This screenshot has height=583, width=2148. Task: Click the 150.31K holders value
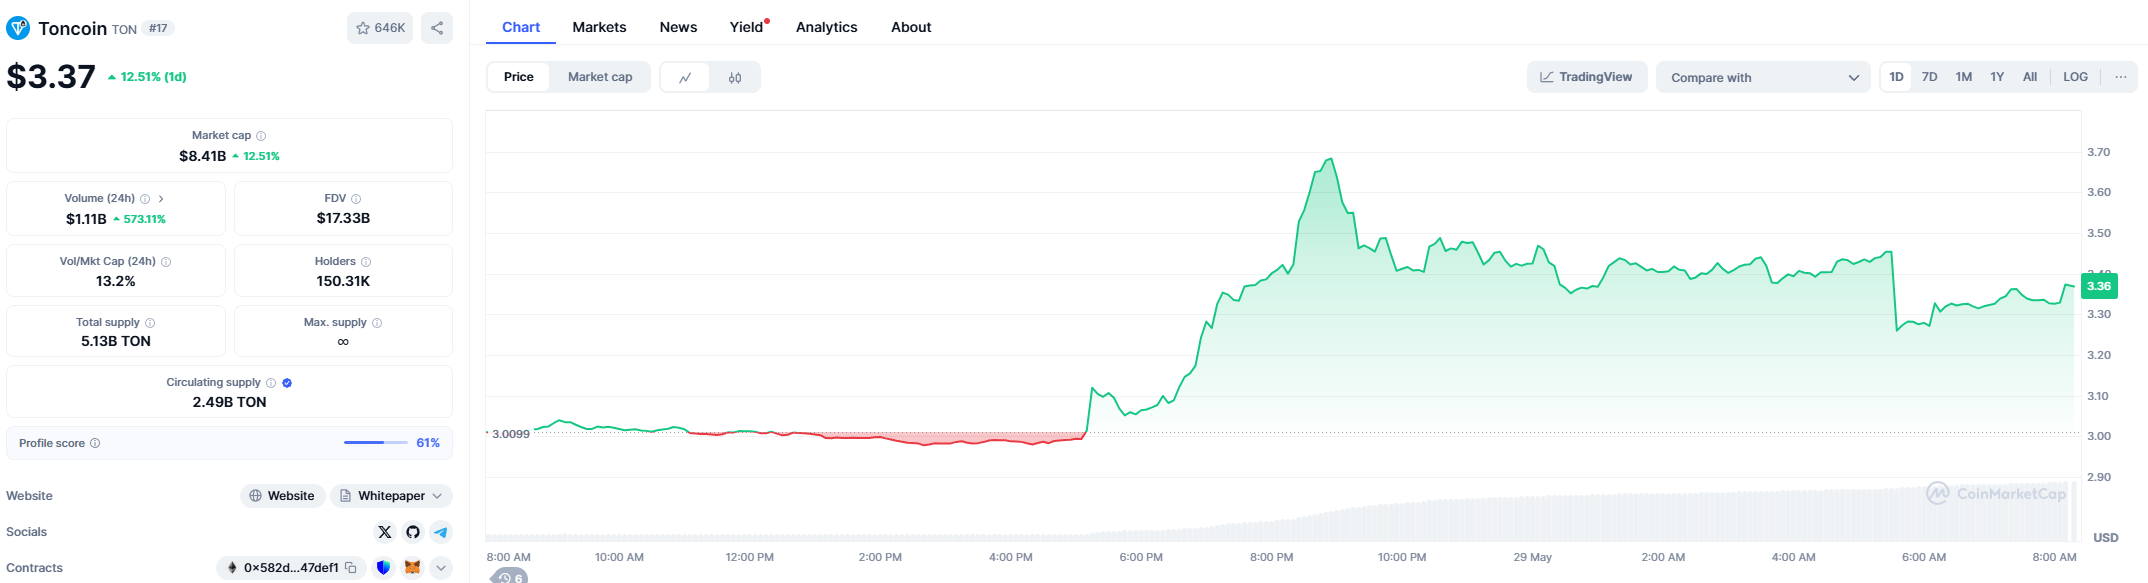point(343,281)
